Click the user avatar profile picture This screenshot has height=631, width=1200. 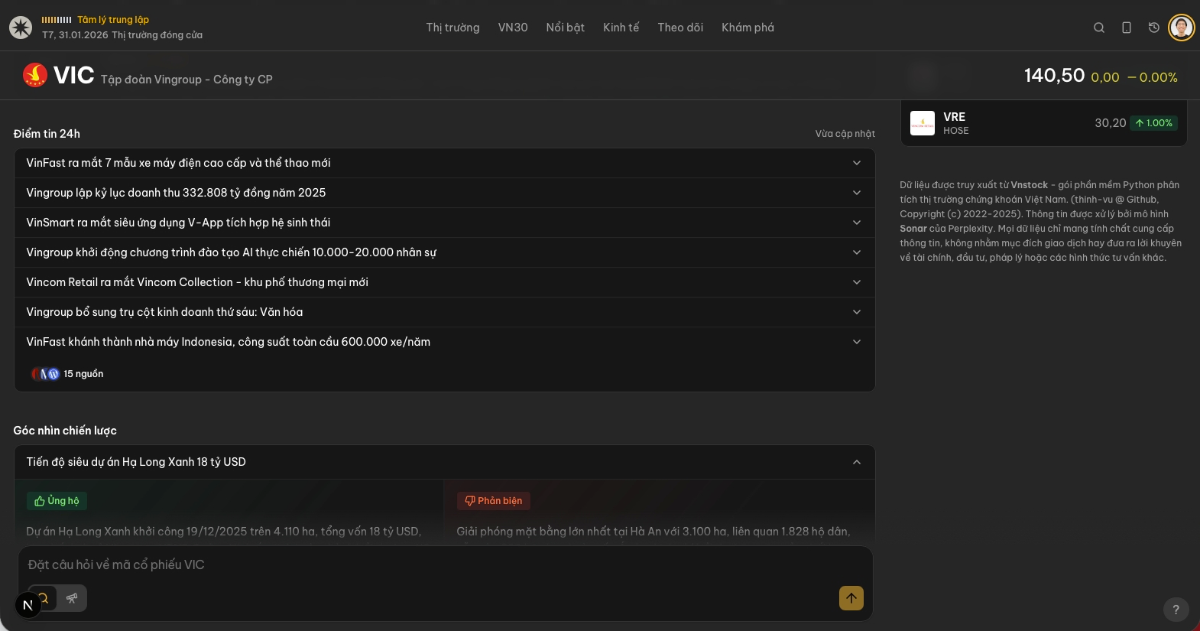1181,27
